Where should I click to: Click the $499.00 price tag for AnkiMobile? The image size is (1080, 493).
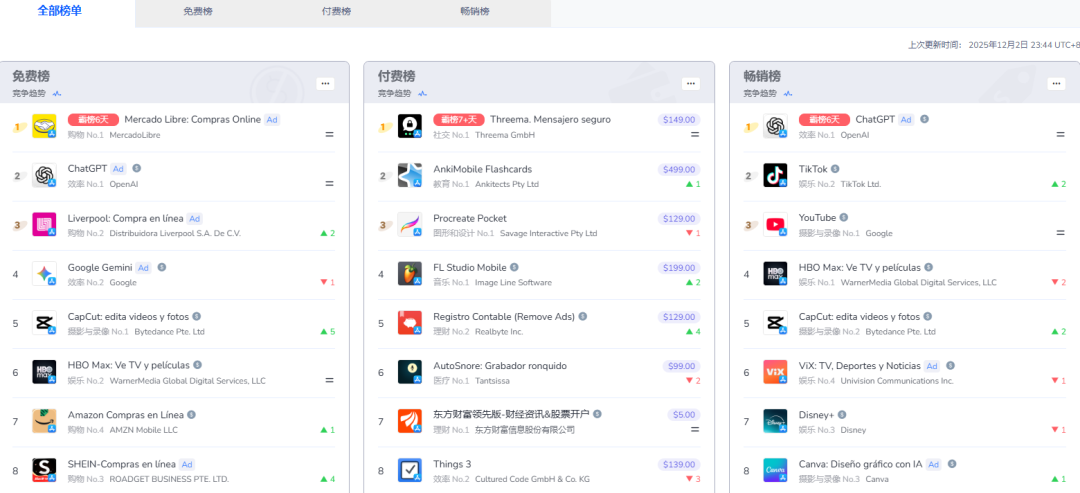678,169
